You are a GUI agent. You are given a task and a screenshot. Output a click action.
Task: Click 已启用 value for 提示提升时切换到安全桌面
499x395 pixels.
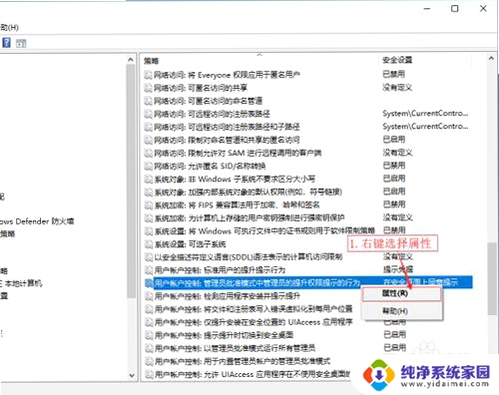[x=395, y=334]
